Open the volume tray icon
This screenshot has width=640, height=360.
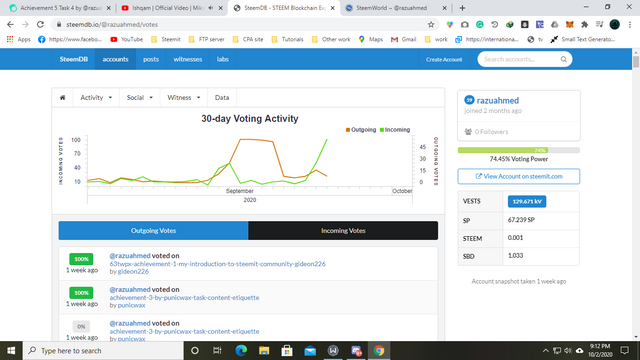click(568, 351)
